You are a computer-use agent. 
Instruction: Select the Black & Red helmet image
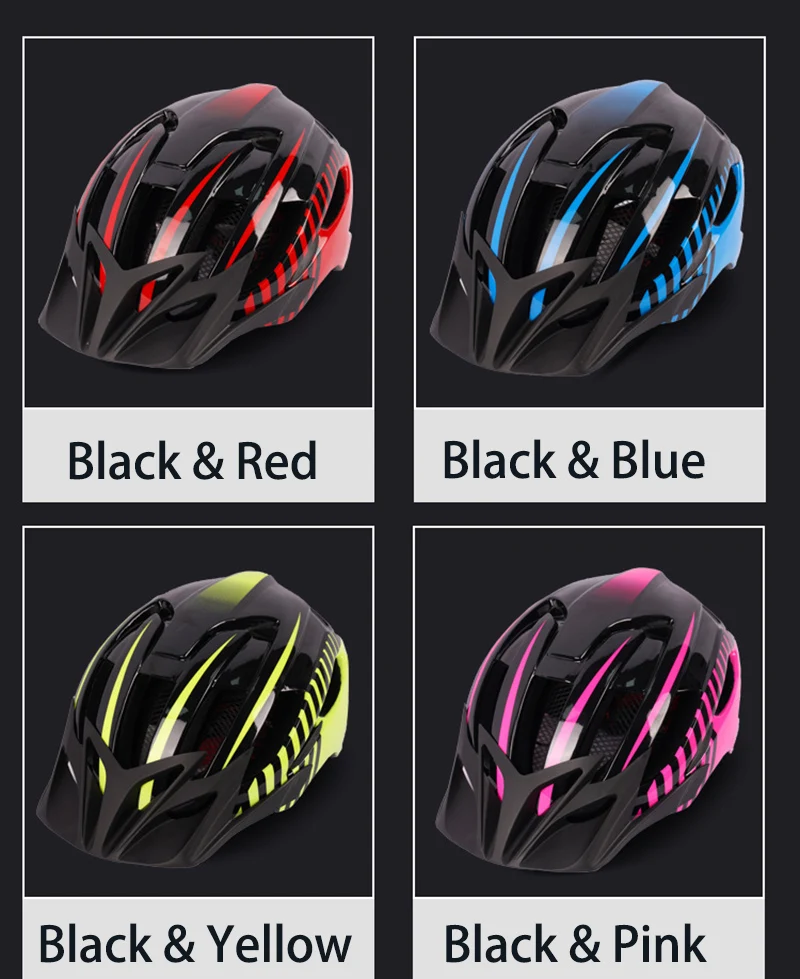[198, 222]
